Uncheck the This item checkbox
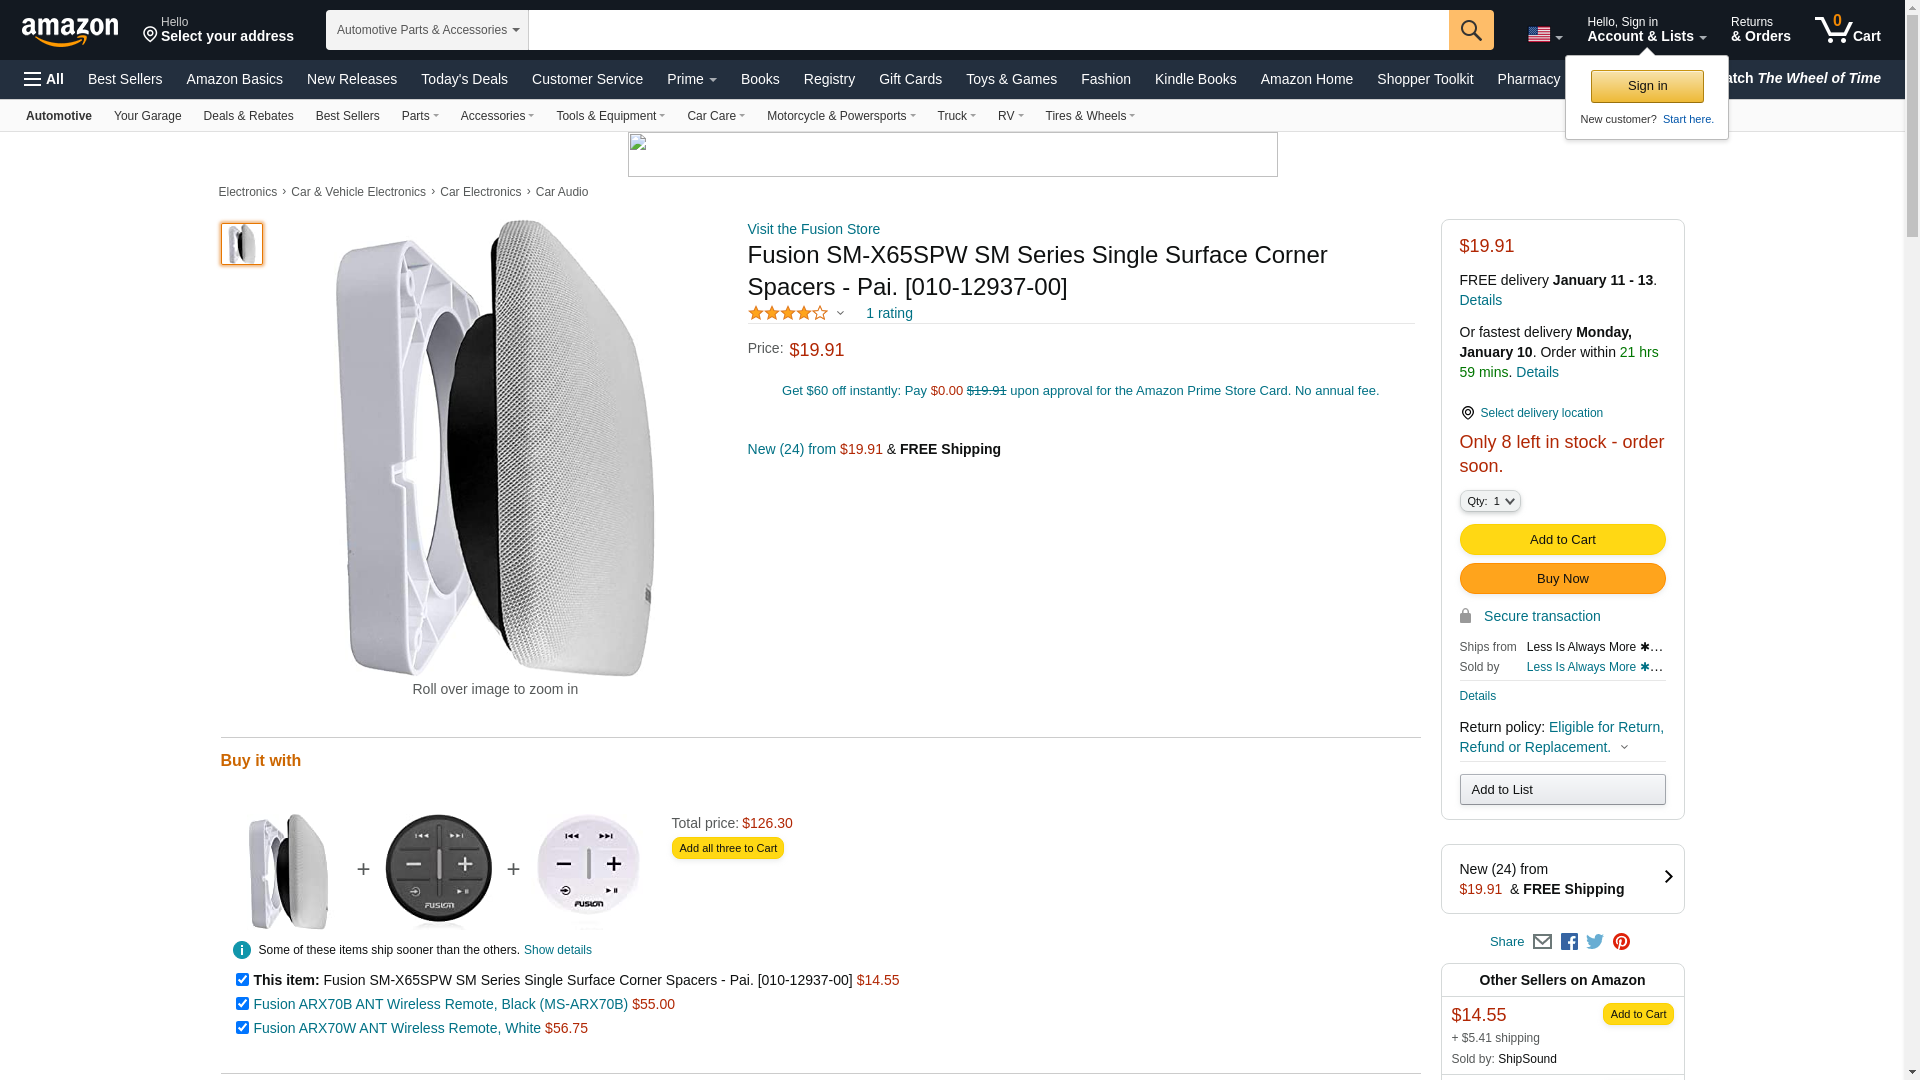 242,980
